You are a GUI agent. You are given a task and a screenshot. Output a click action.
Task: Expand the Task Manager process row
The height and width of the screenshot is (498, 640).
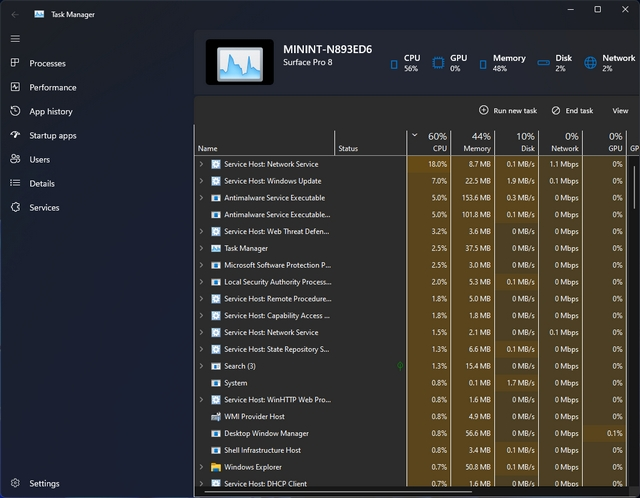pos(201,248)
